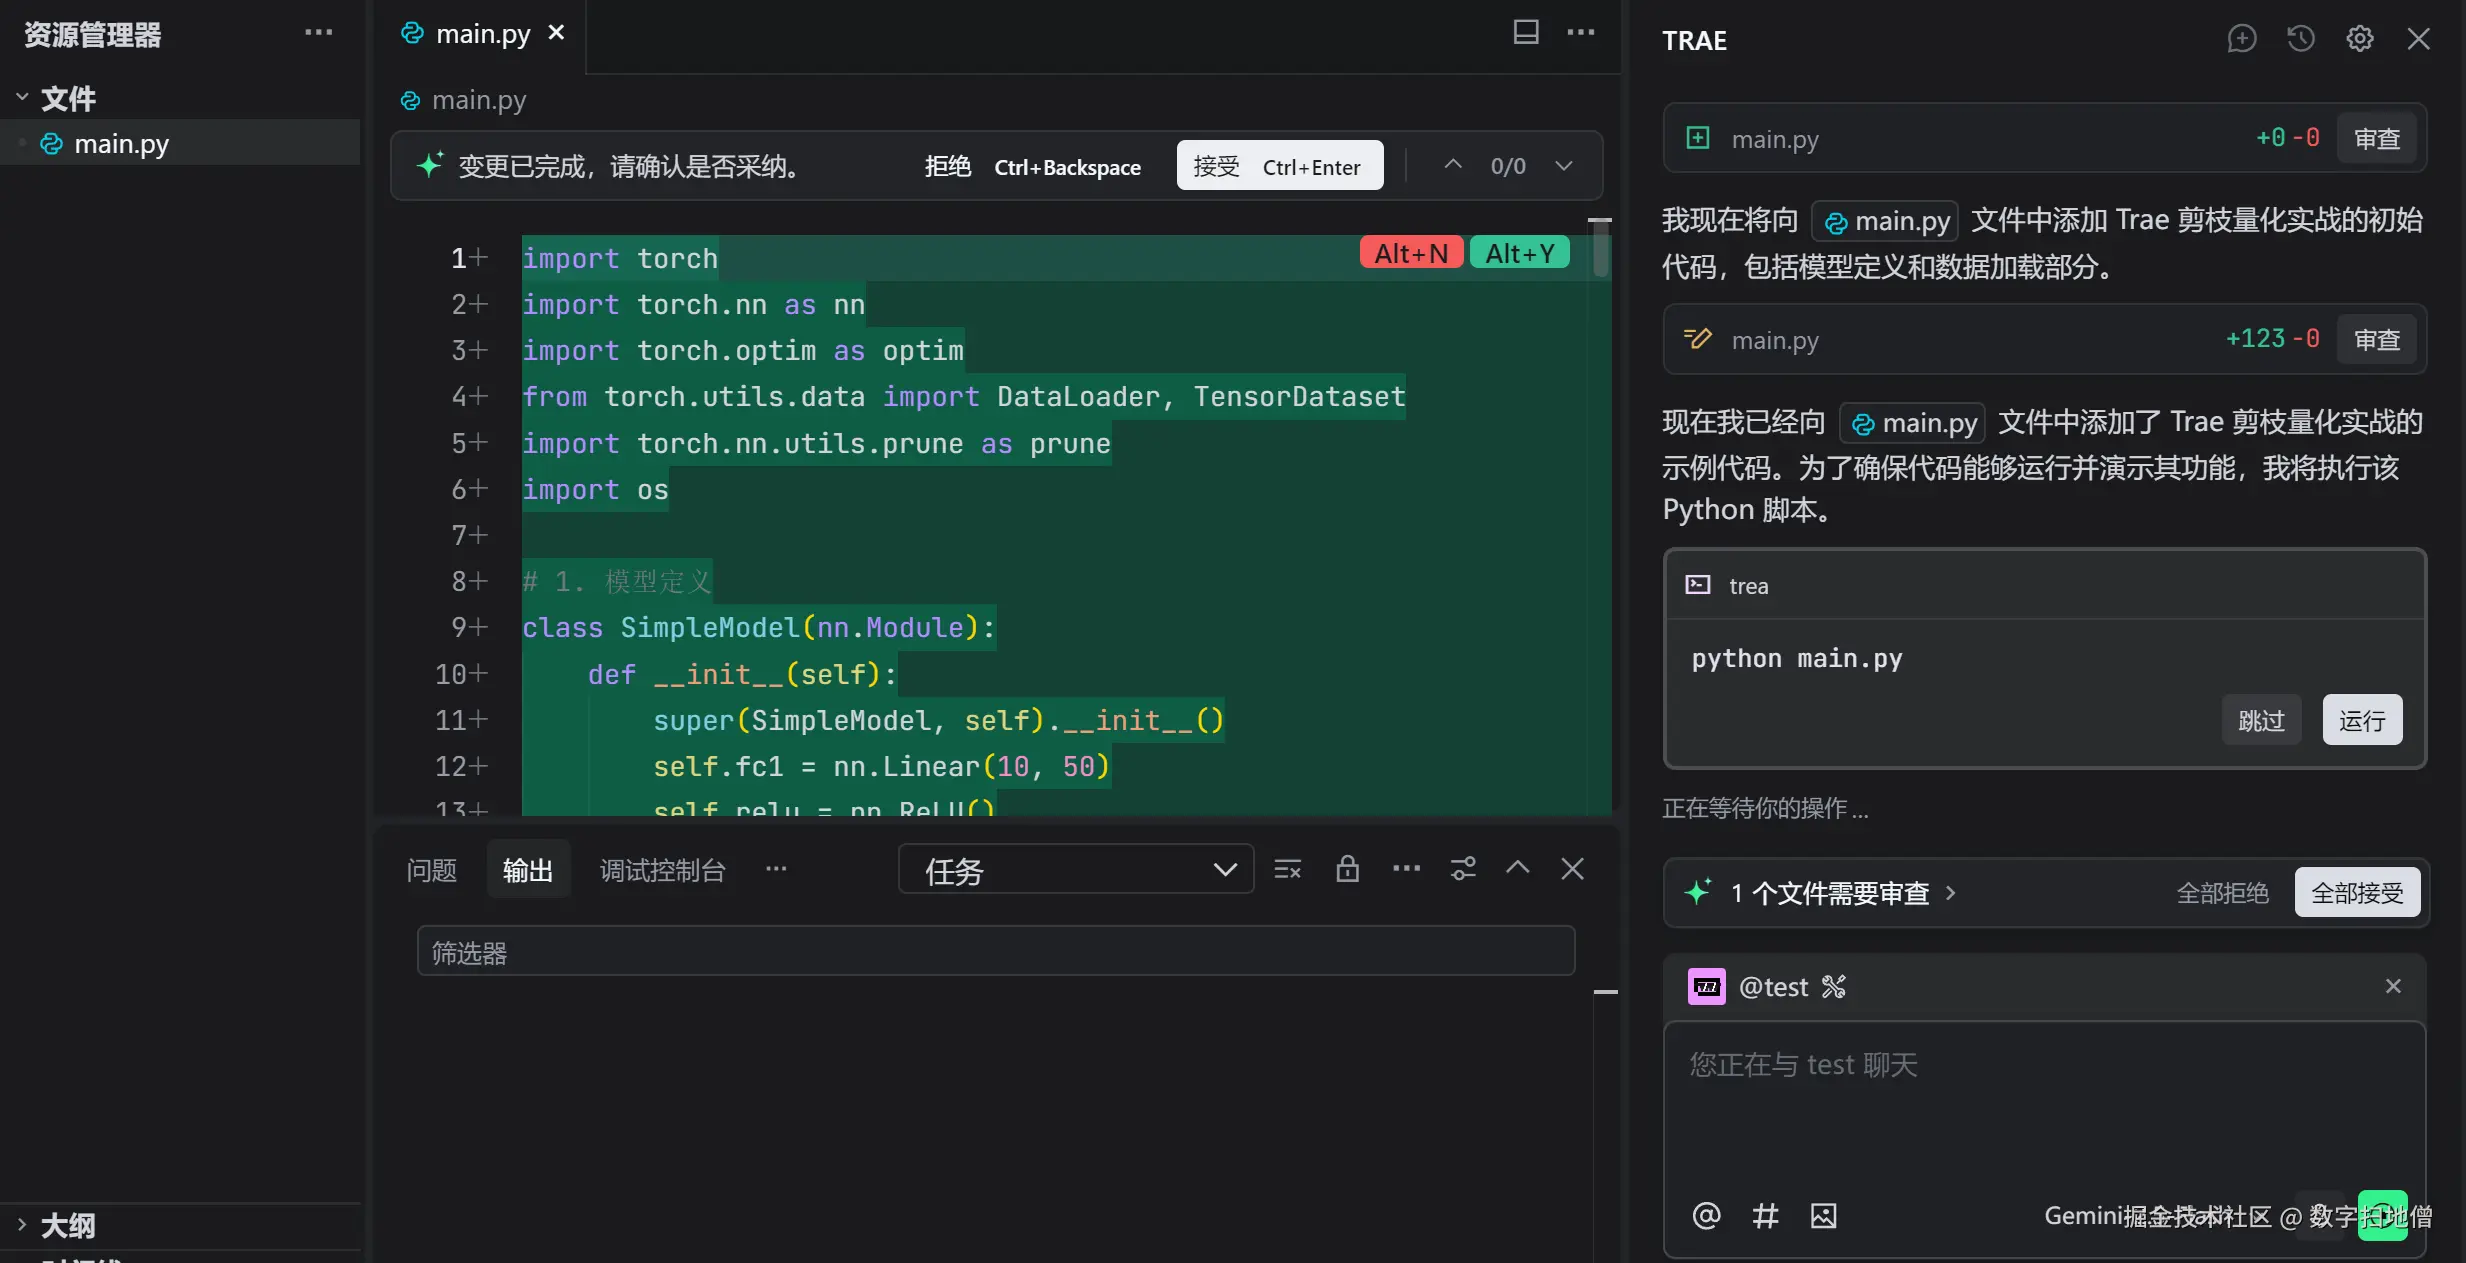
Task: Start a new chat in TRAE panel
Action: coord(2241,39)
